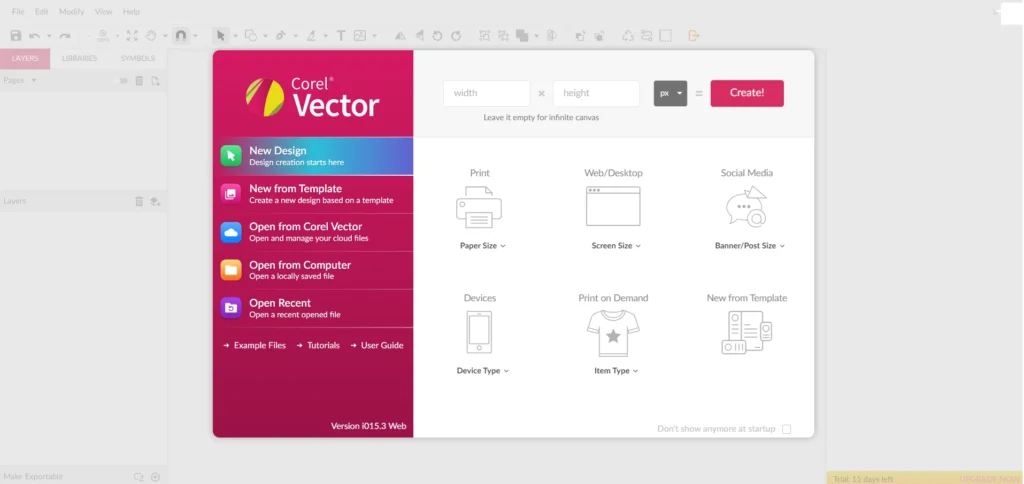Click the rotate counter-clockwise icon
Viewport: 1024px width, 484px height.
click(438, 36)
